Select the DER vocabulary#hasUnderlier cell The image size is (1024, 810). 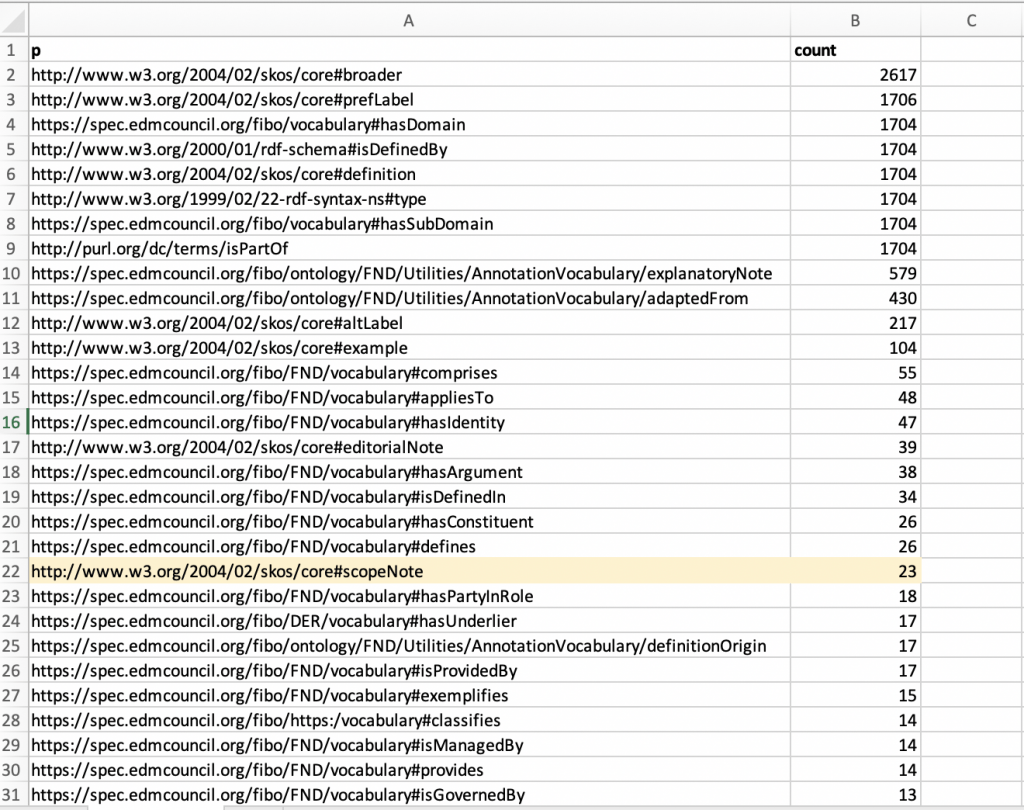(x=409, y=621)
